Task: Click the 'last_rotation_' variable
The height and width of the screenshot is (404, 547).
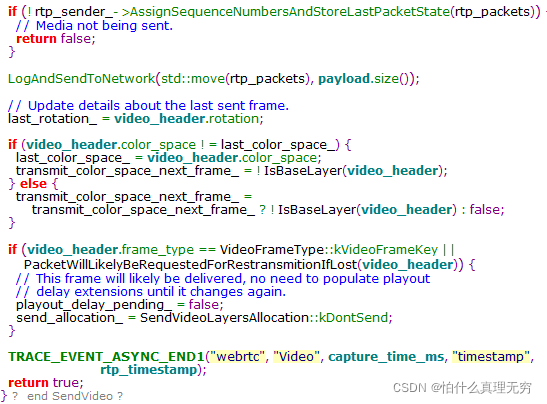Action: [x=52, y=119]
